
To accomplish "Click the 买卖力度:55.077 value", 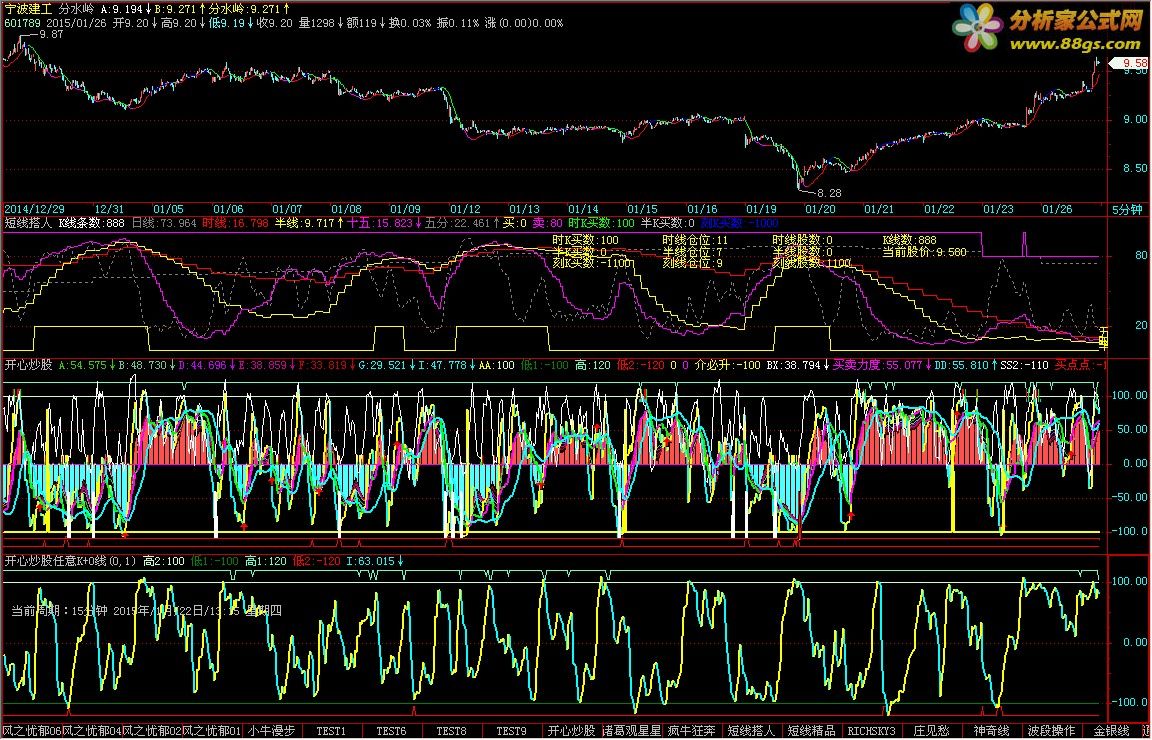I will pyautogui.click(x=877, y=365).
